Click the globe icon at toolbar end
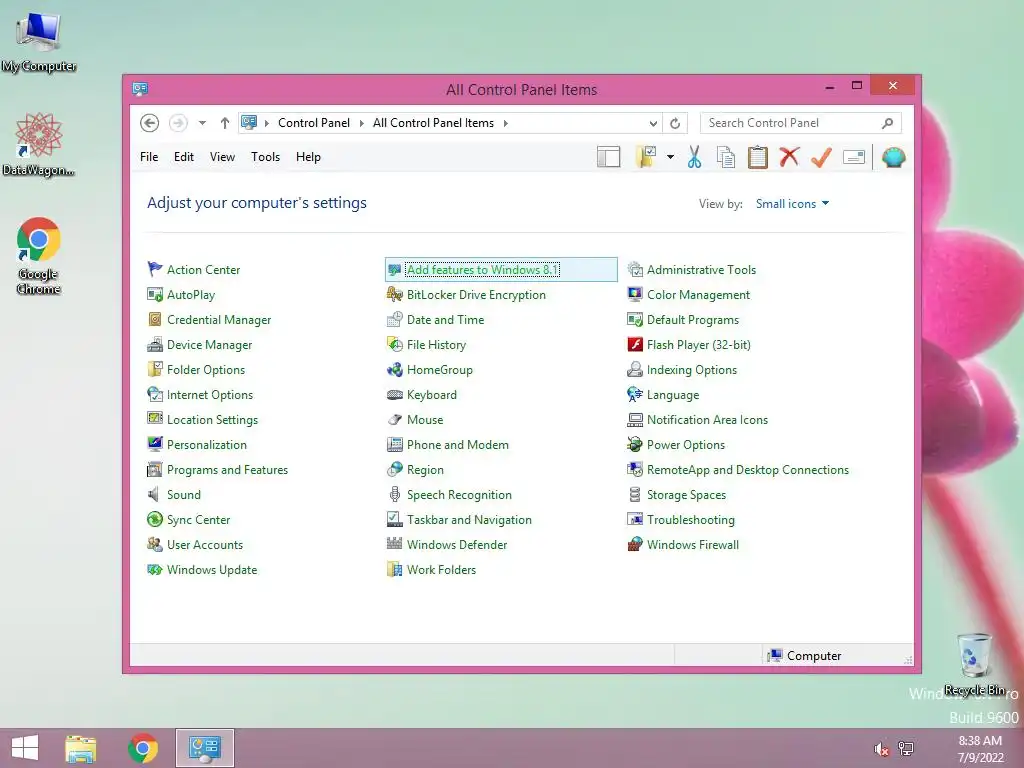The height and width of the screenshot is (768, 1024). 893,157
